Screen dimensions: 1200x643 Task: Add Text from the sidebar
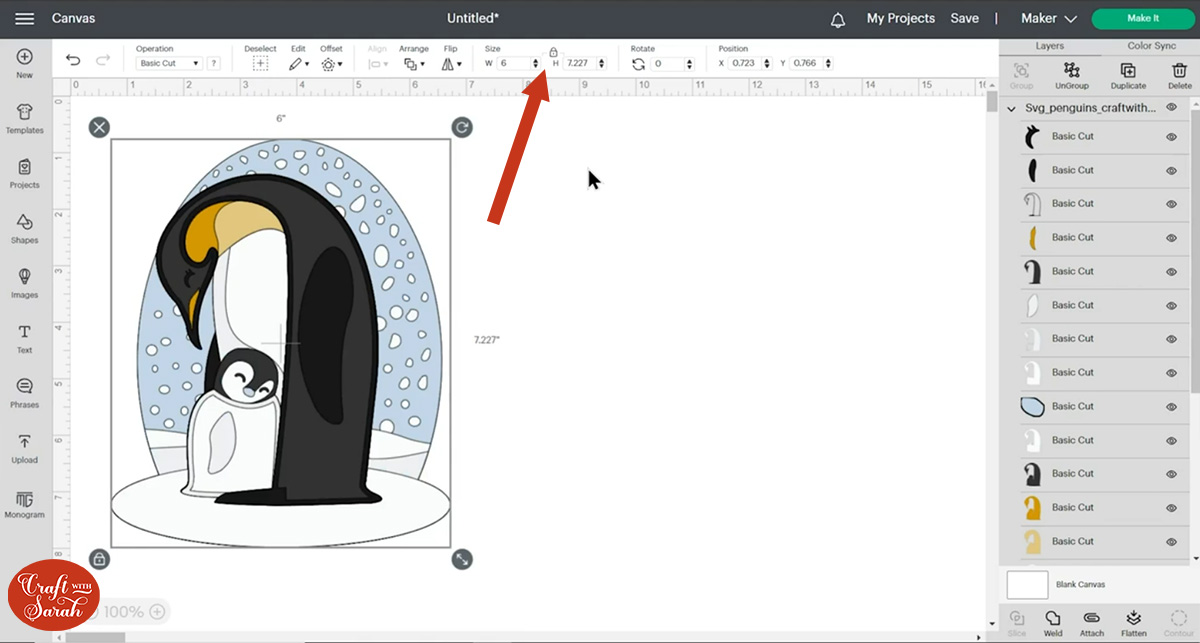click(x=25, y=339)
